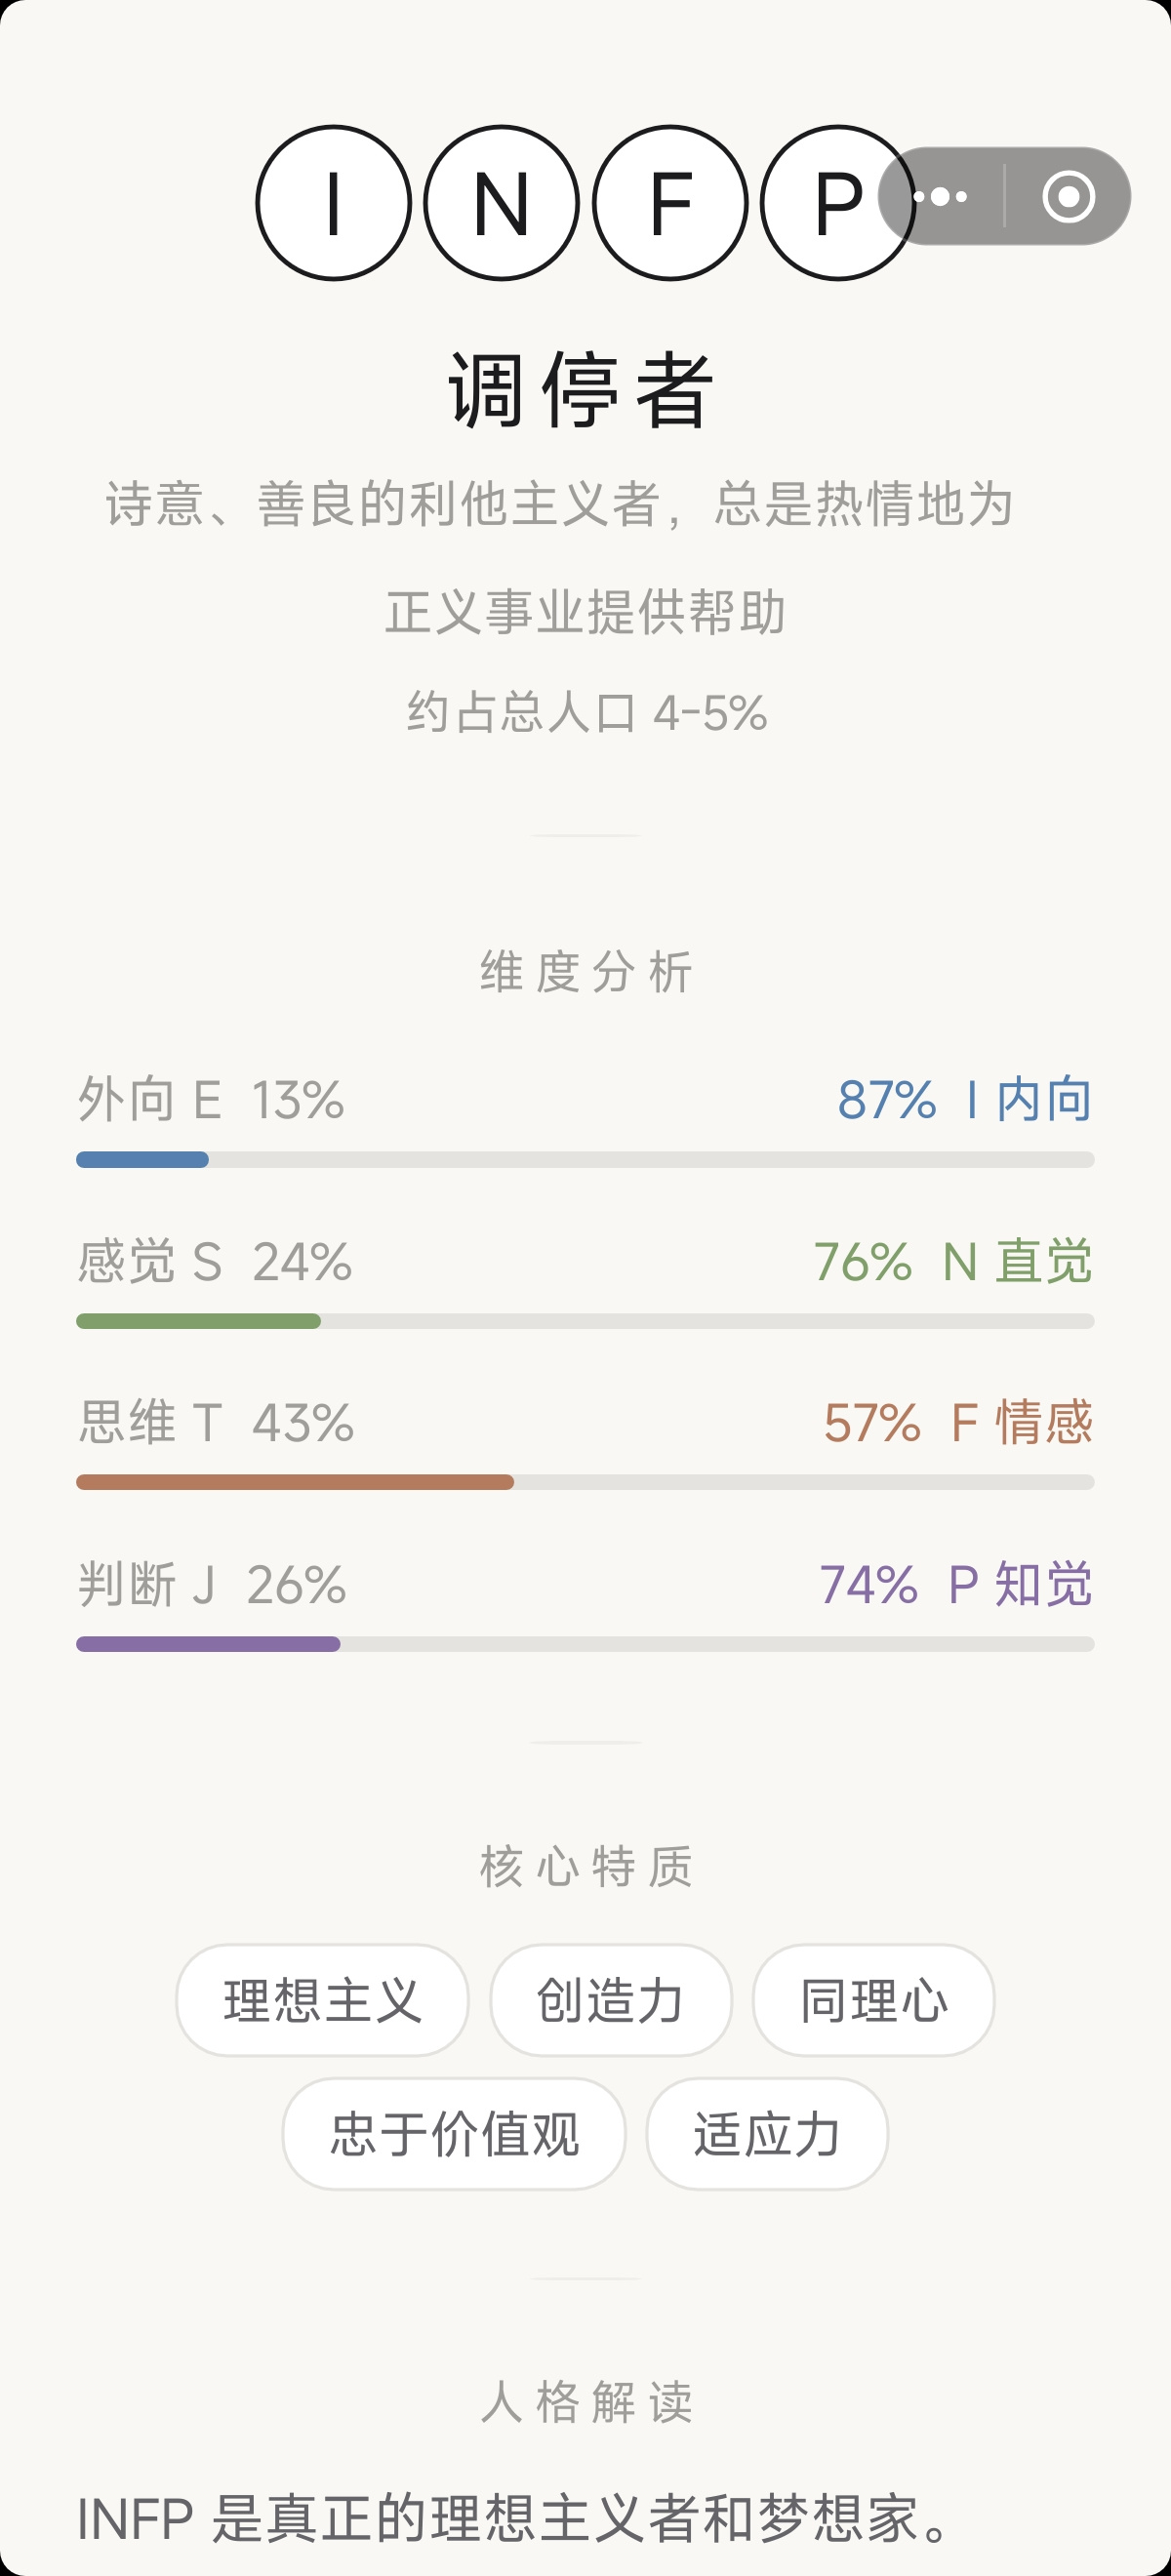
Task: Tap the circular close mini program icon
Action: point(1068,196)
